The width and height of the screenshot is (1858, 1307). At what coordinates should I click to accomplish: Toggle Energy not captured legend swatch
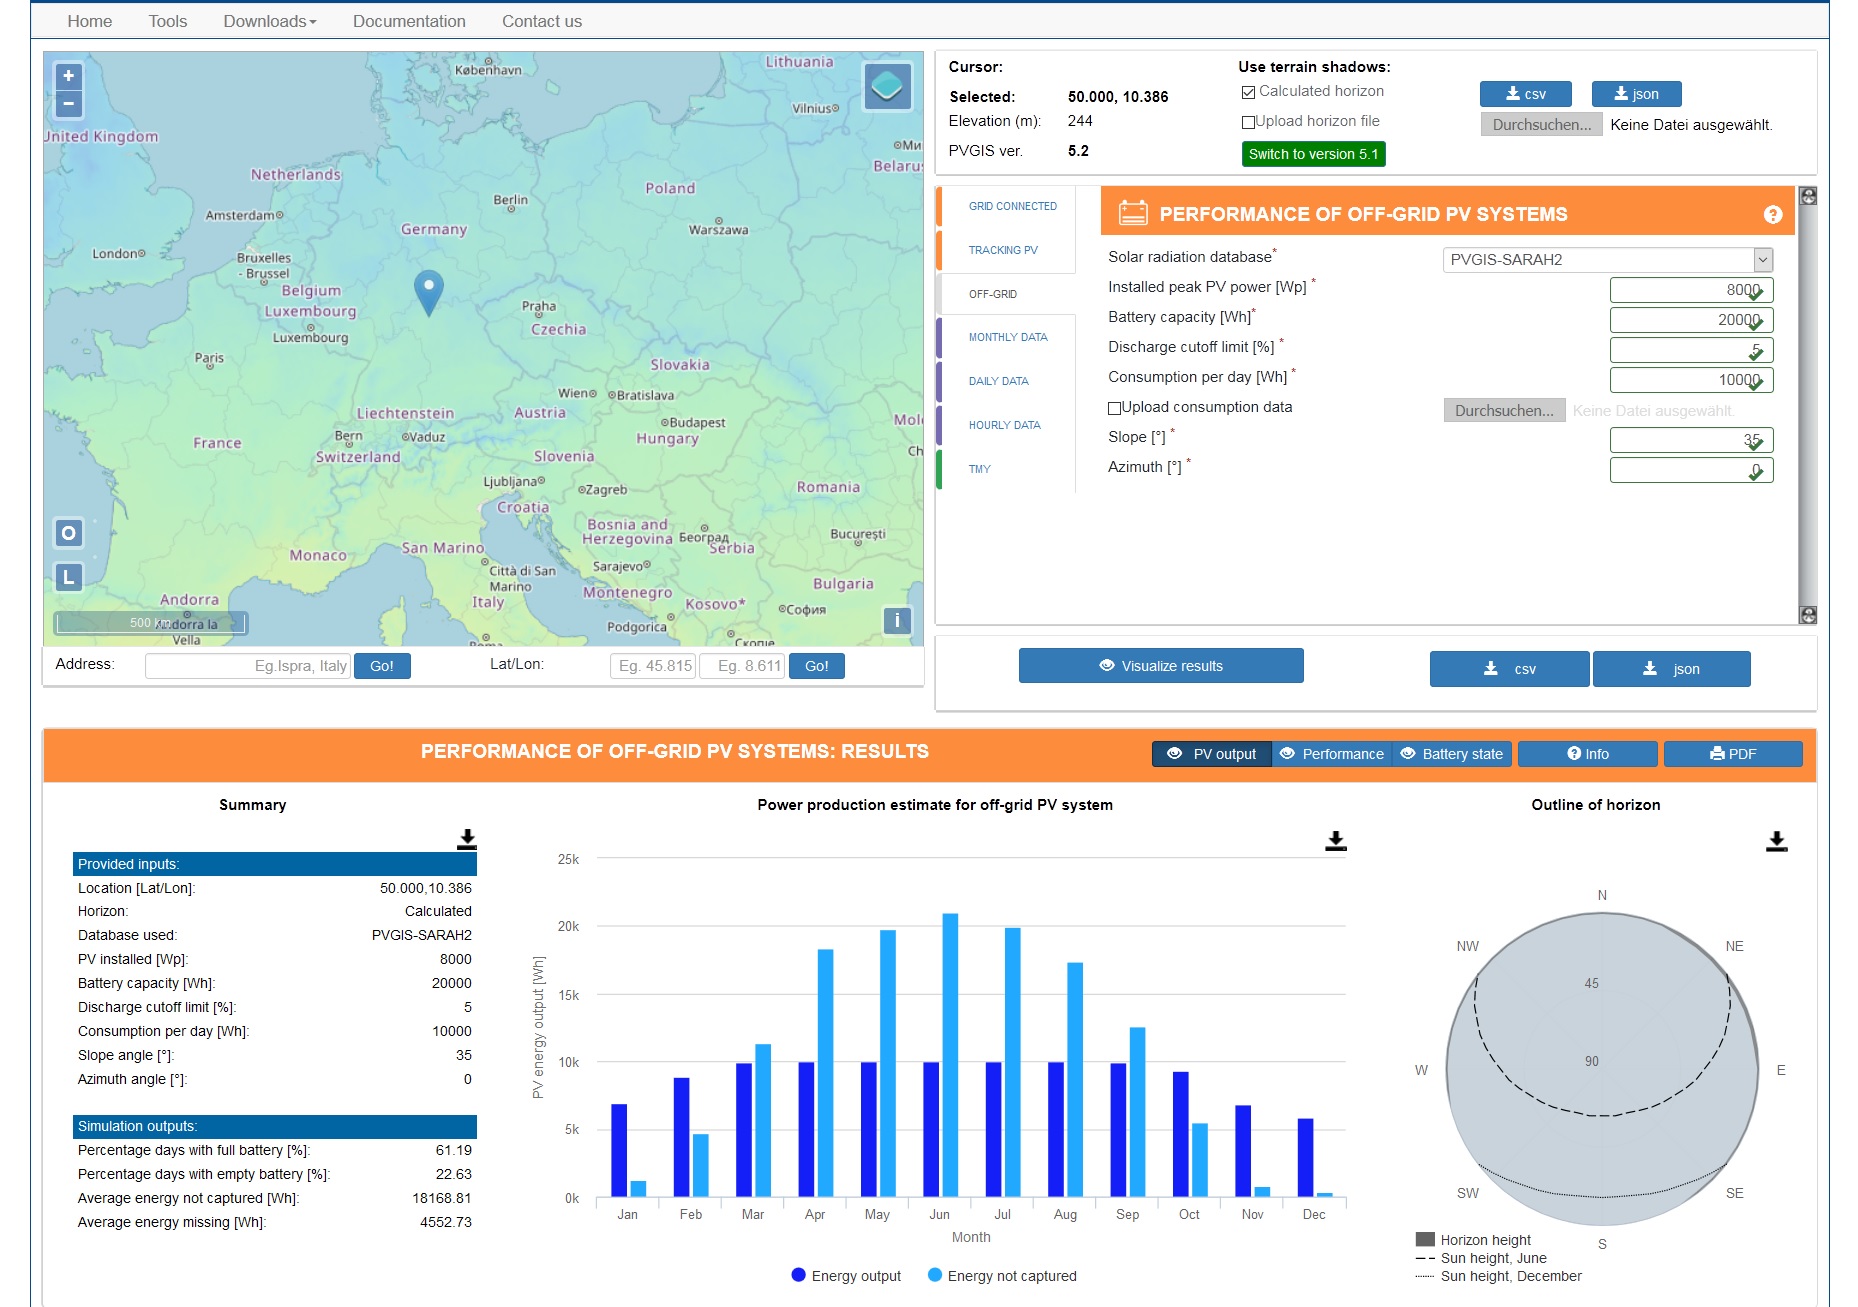[x=934, y=1275]
